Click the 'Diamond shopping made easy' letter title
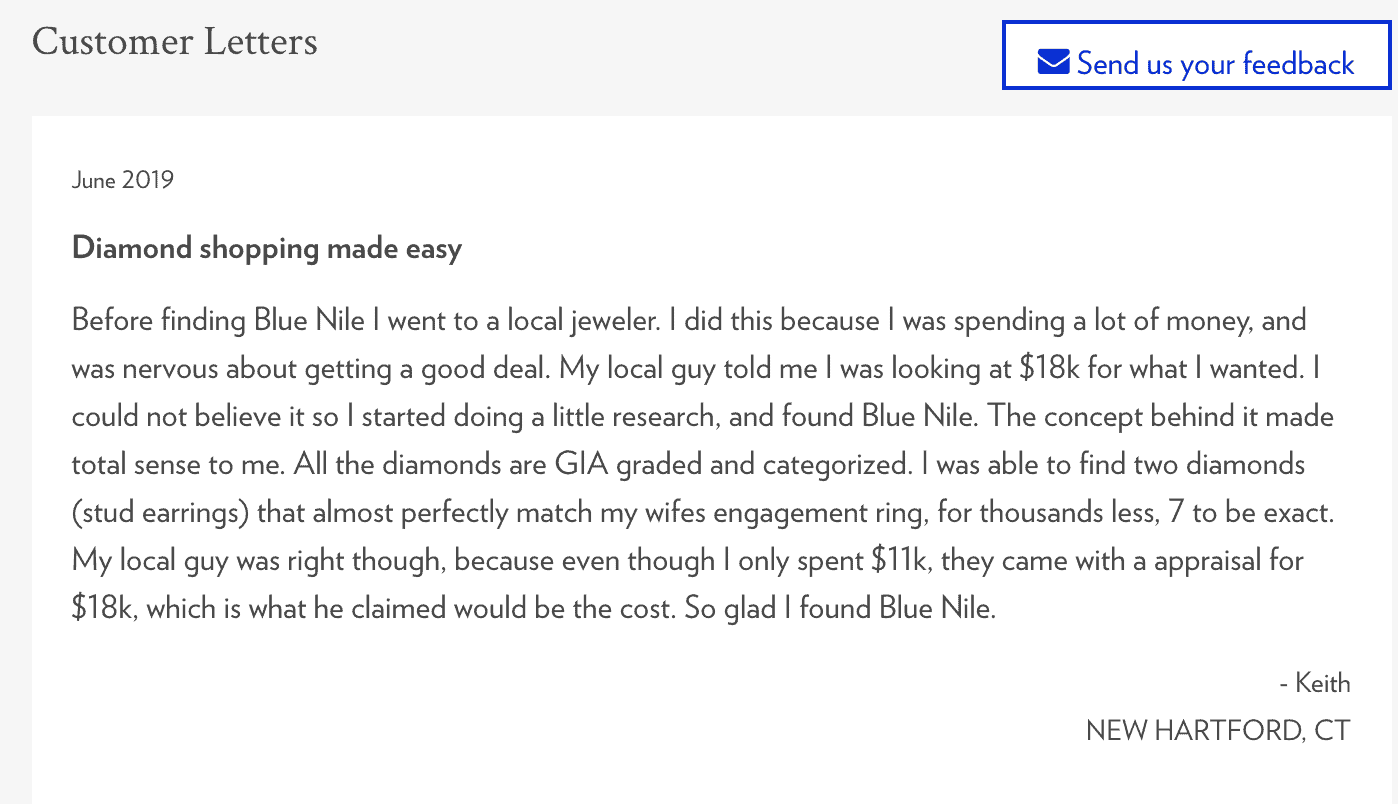 coord(266,247)
